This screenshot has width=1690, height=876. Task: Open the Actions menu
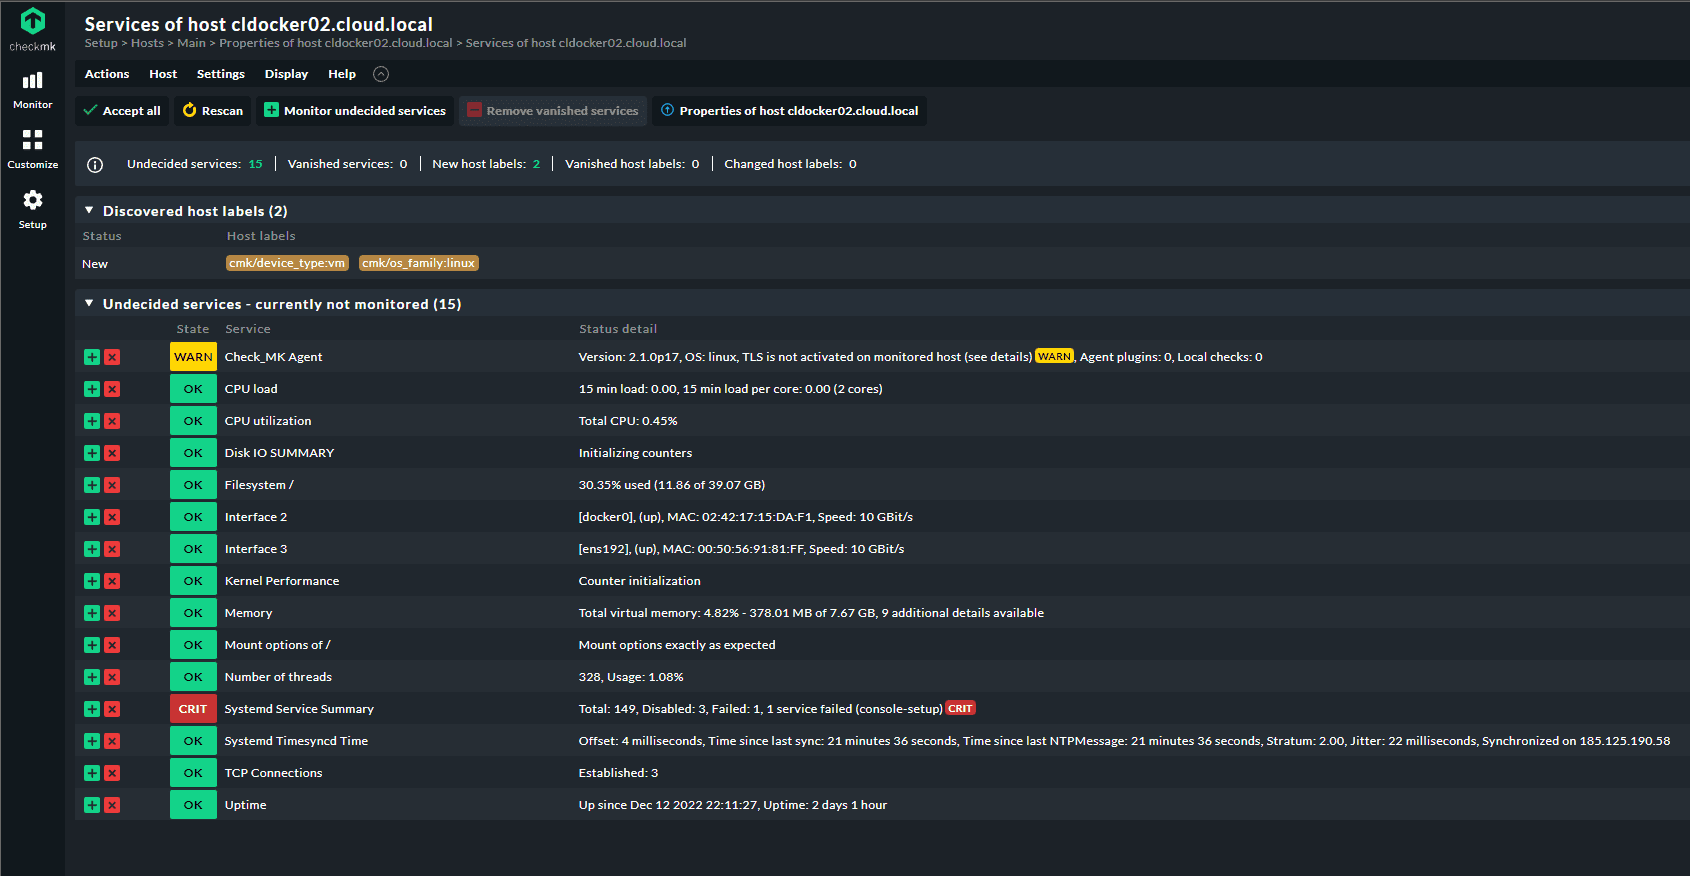pyautogui.click(x=107, y=74)
